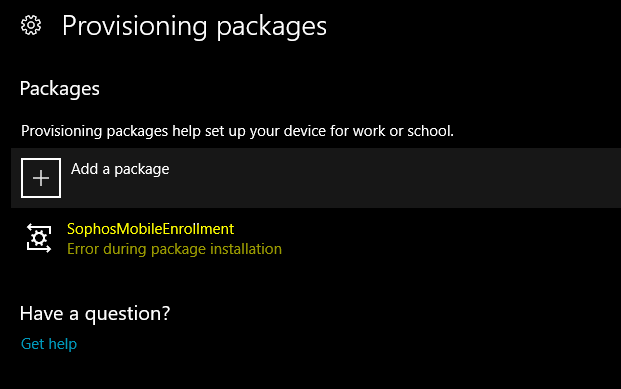Open the Get help link

click(x=49, y=344)
